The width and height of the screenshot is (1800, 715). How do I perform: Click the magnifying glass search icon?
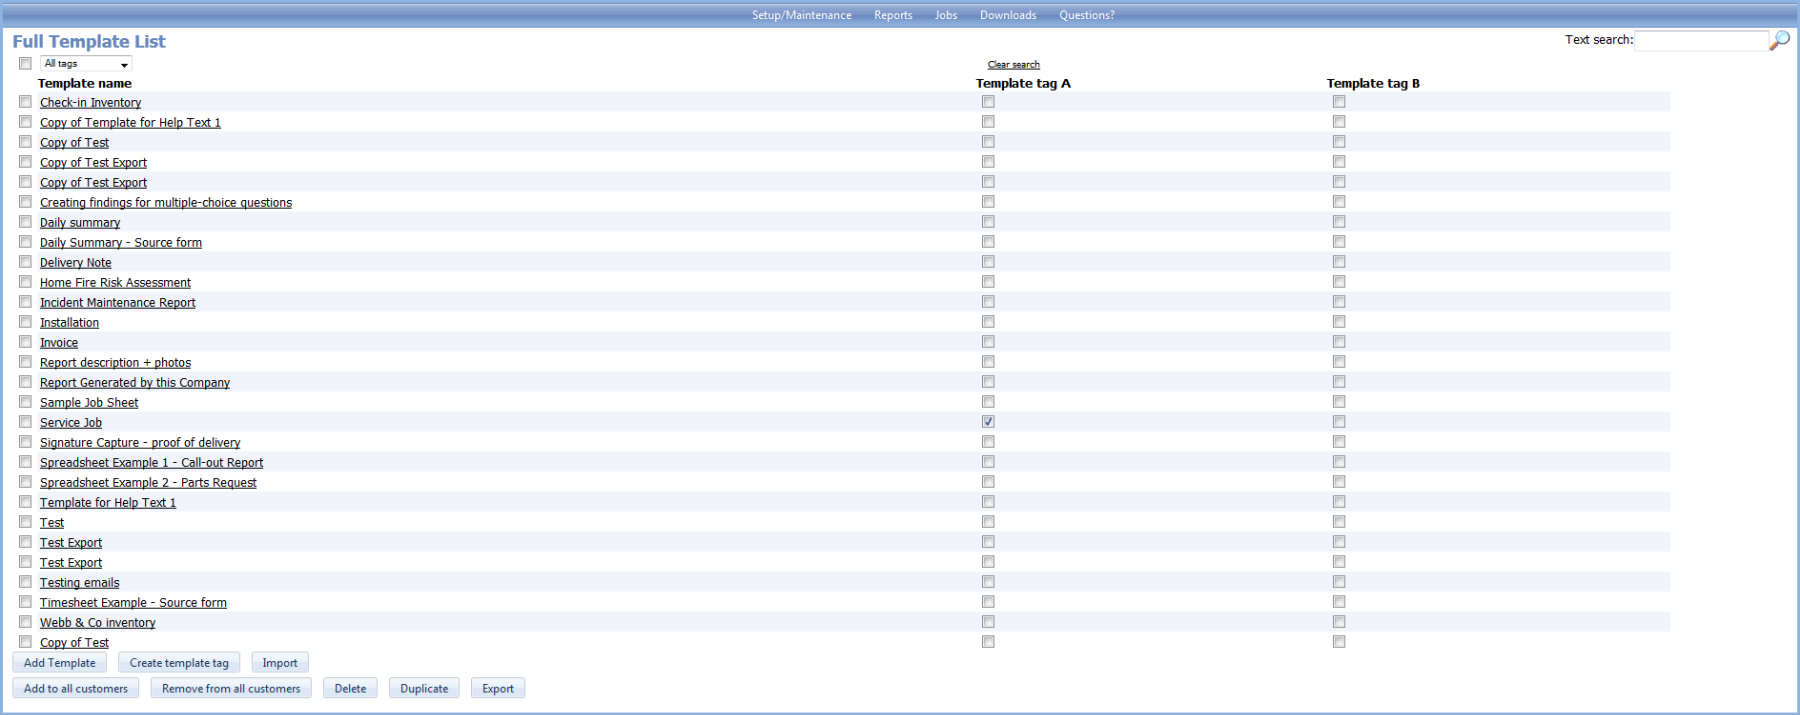click(x=1779, y=40)
